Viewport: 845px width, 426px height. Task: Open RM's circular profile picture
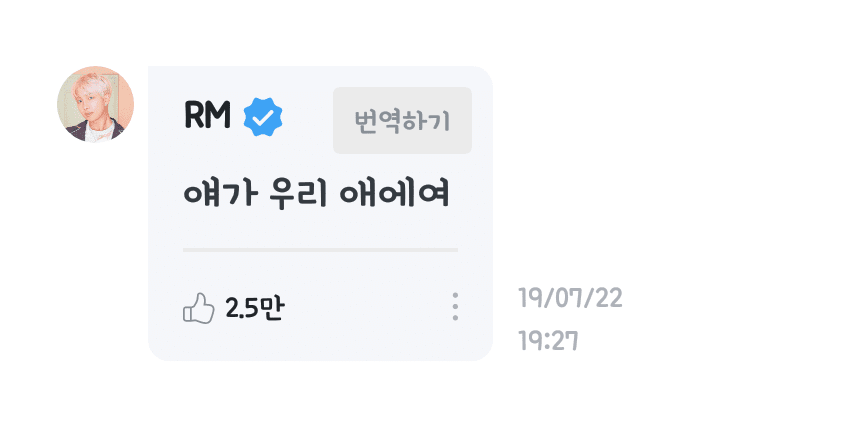pyautogui.click(x=95, y=104)
